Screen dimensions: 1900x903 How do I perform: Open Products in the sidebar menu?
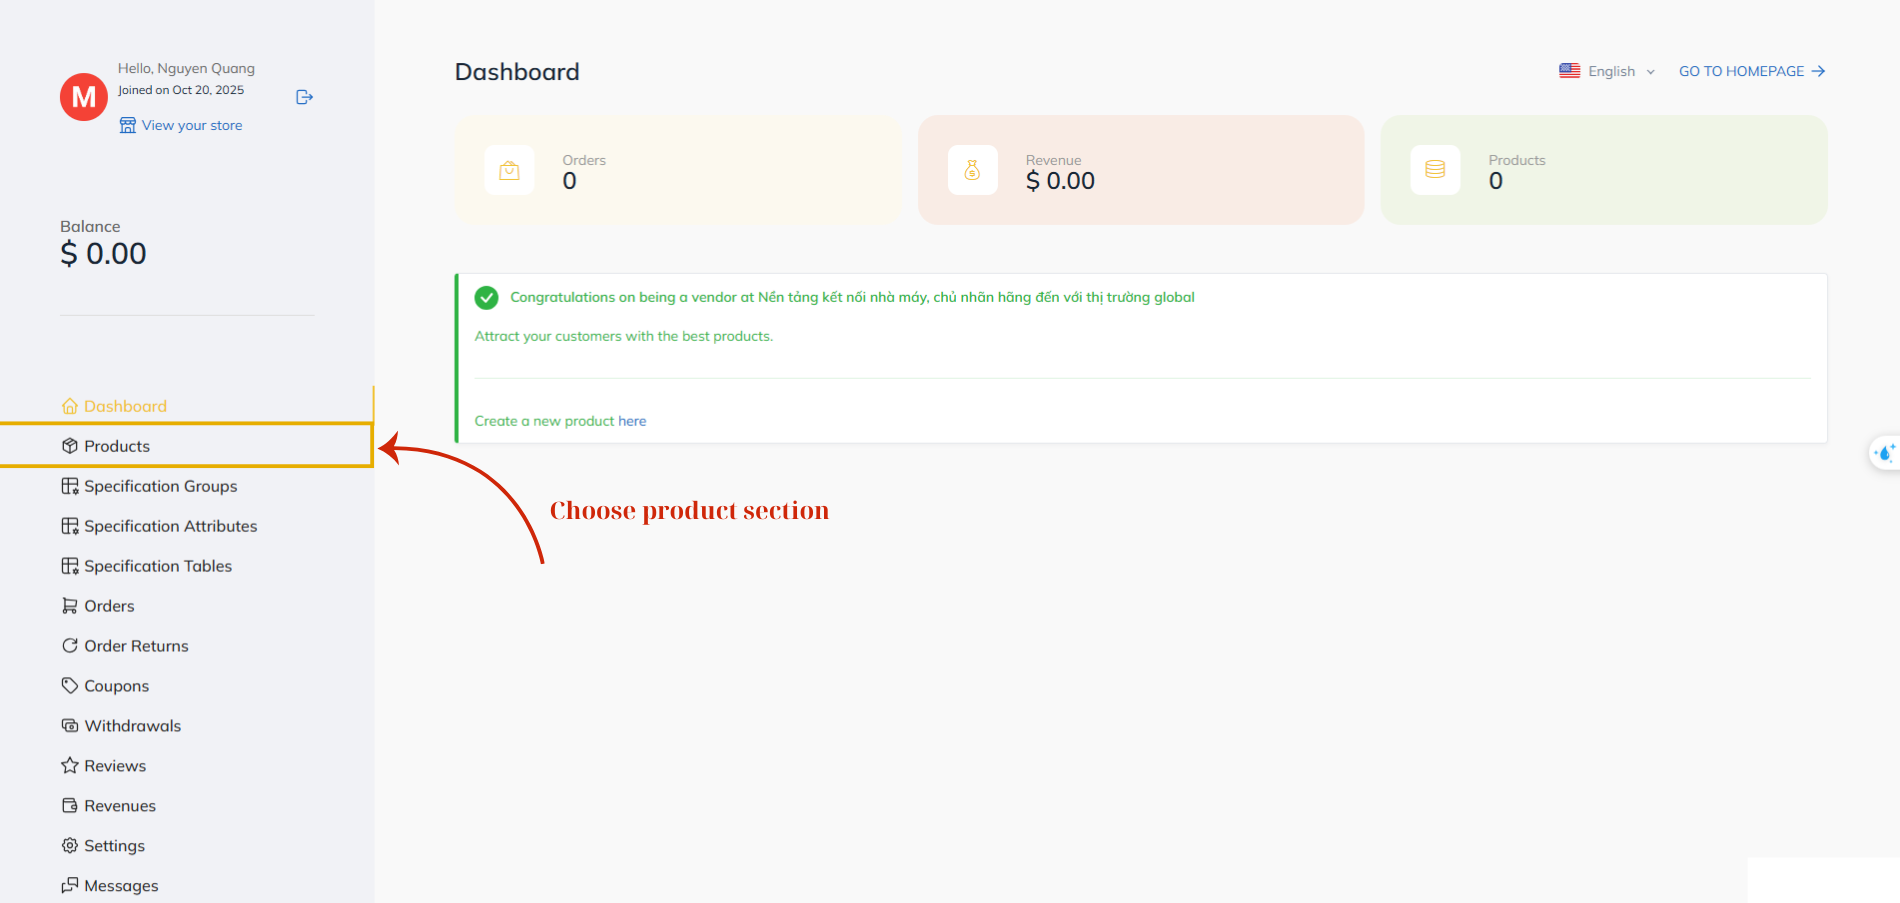point(117,446)
